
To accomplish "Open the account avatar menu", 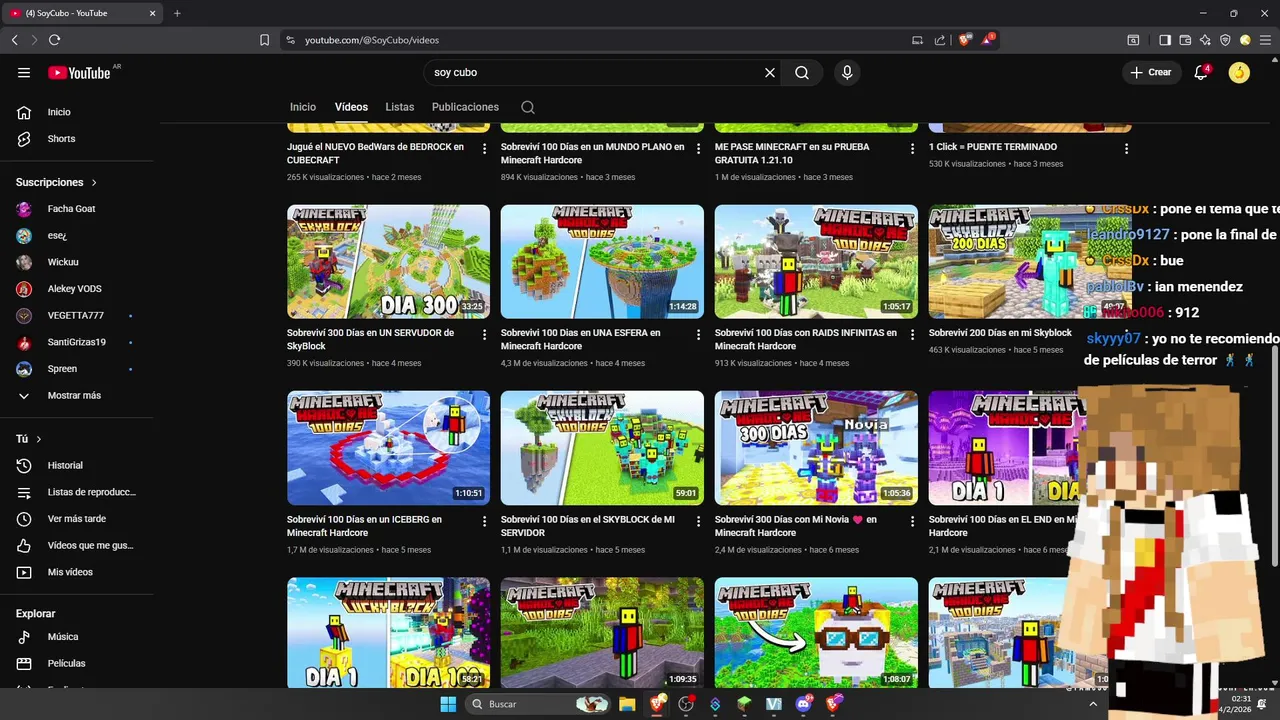I will click(1239, 72).
